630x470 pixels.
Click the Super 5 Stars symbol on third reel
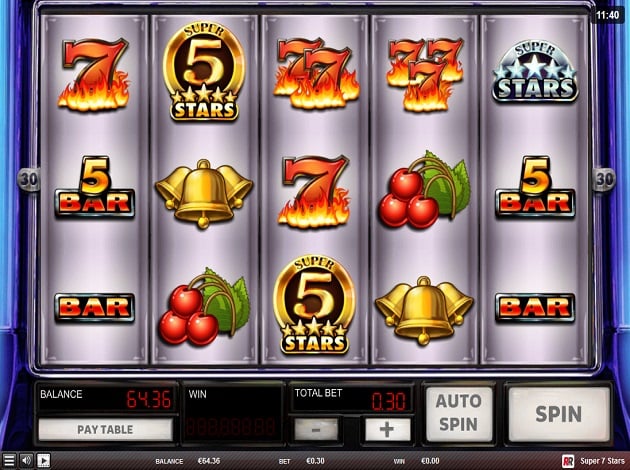[x=314, y=304]
